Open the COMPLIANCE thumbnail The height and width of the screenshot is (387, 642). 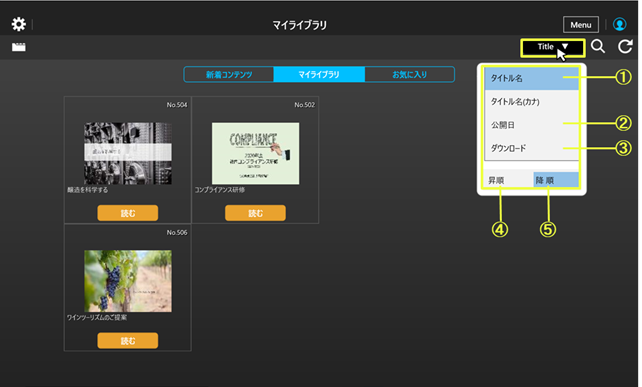click(255, 153)
